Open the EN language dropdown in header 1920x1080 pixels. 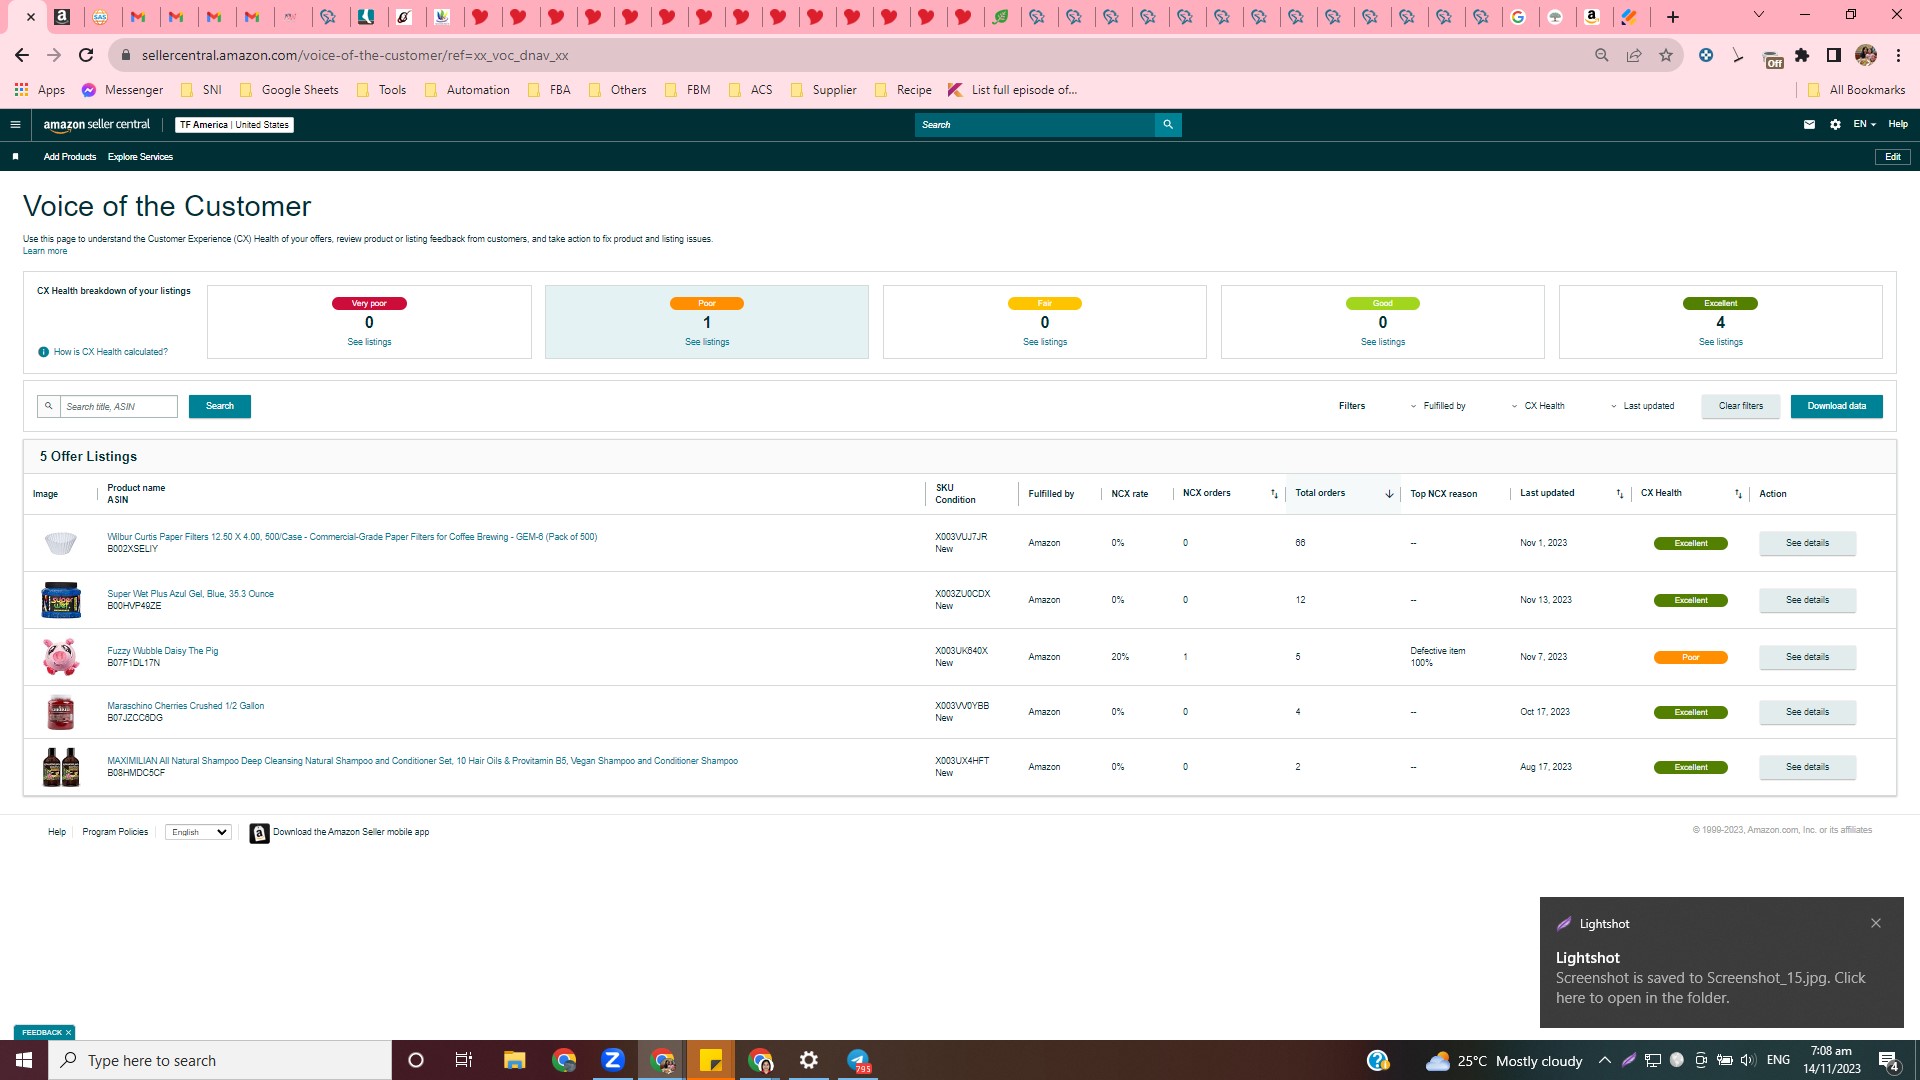[x=1864, y=125]
